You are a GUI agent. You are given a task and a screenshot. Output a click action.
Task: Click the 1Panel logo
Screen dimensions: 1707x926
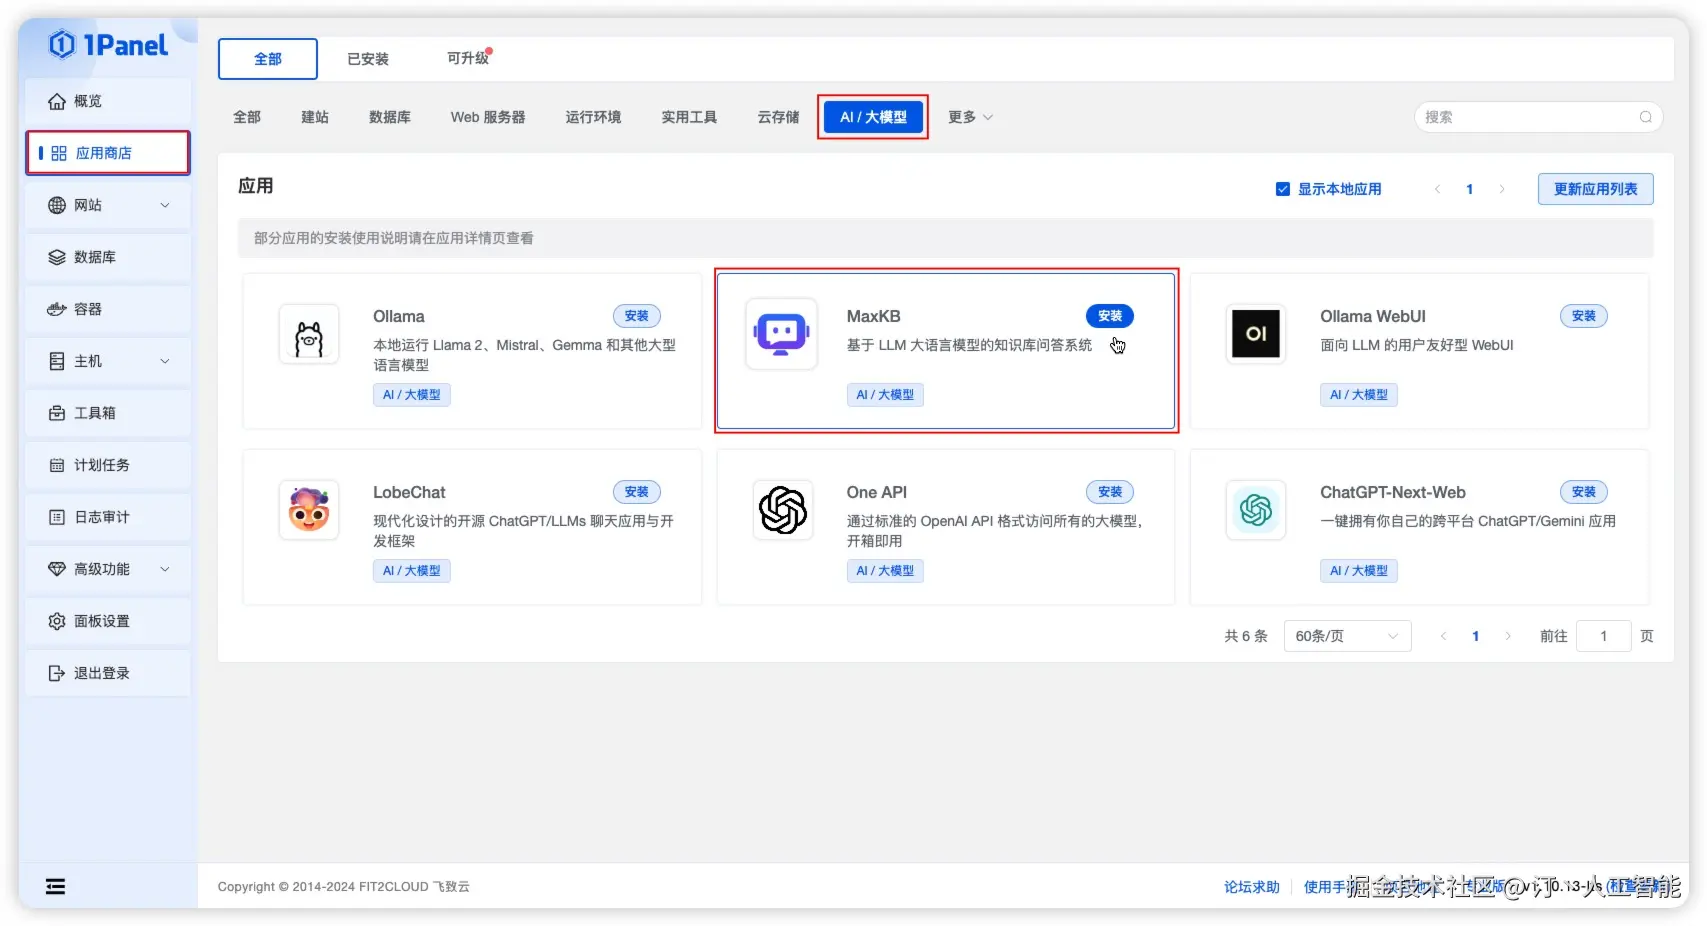point(108,45)
